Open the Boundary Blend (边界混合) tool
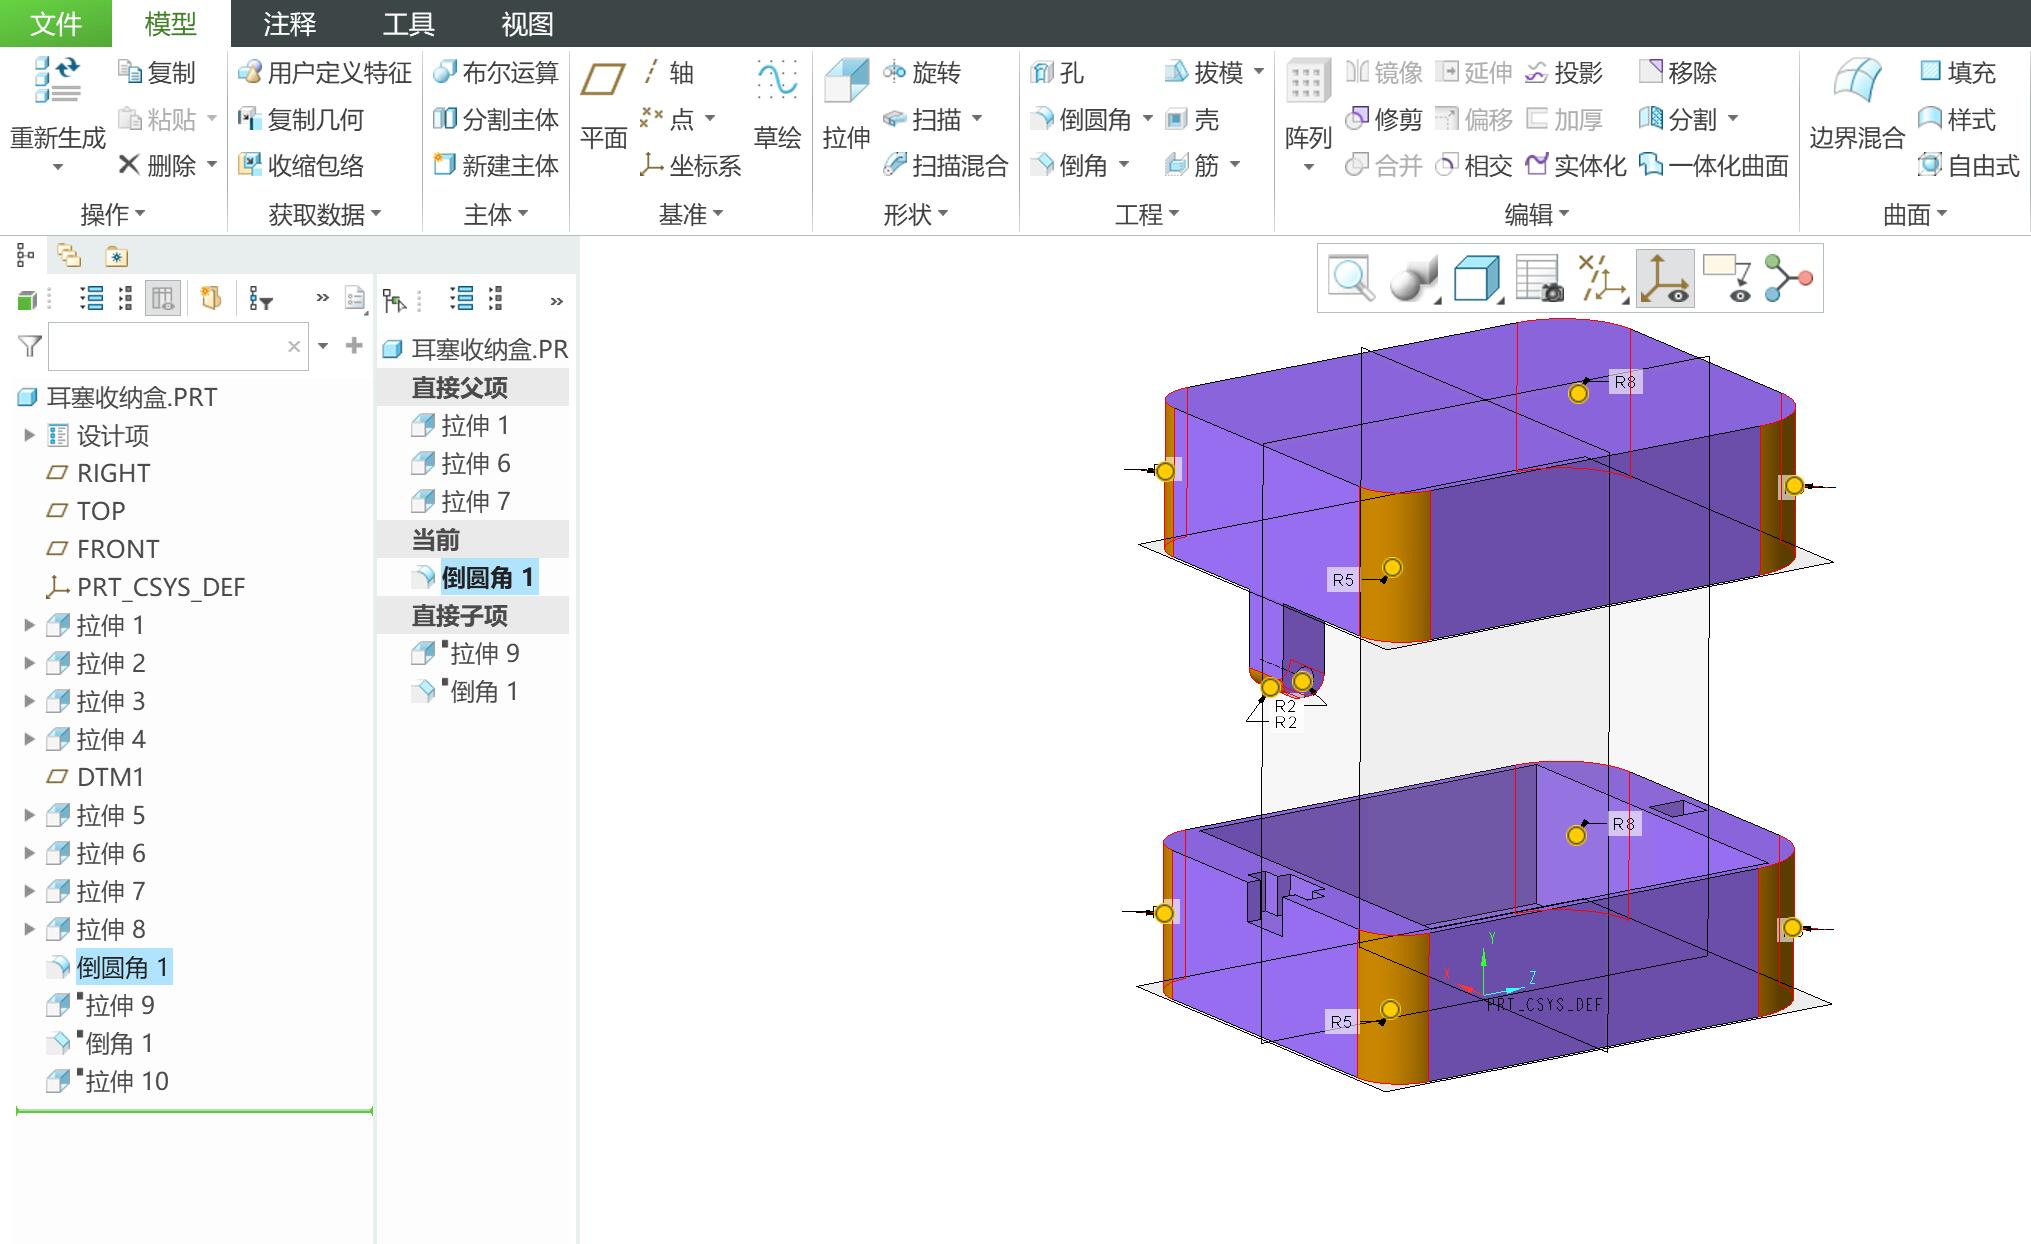The height and width of the screenshot is (1244, 2031). coord(1857,82)
